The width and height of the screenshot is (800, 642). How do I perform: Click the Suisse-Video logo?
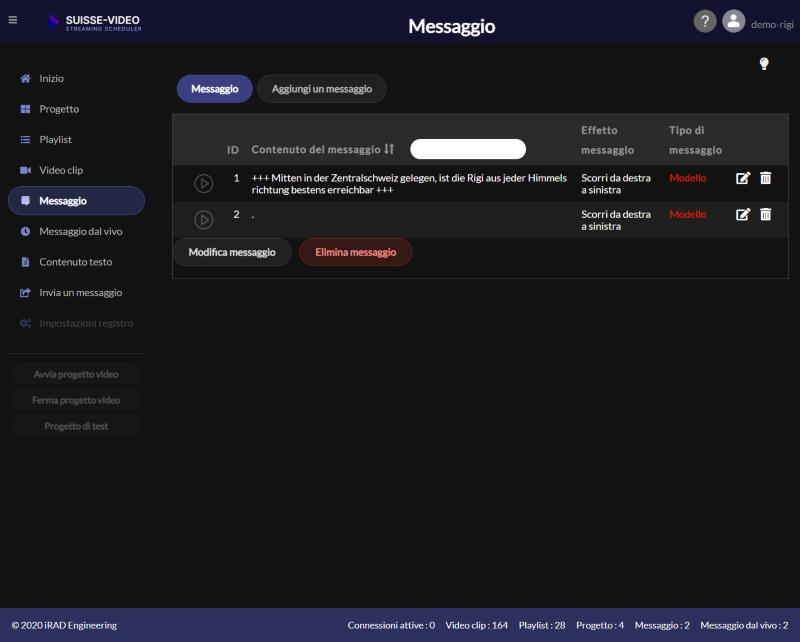[x=95, y=22]
